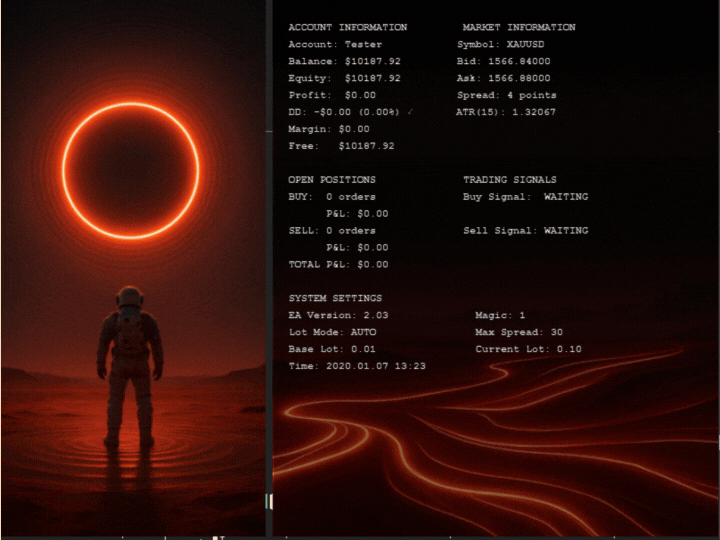Viewport: 720px width, 540px height.
Task: Click the Max Spread 30 setting
Action: click(x=518, y=332)
